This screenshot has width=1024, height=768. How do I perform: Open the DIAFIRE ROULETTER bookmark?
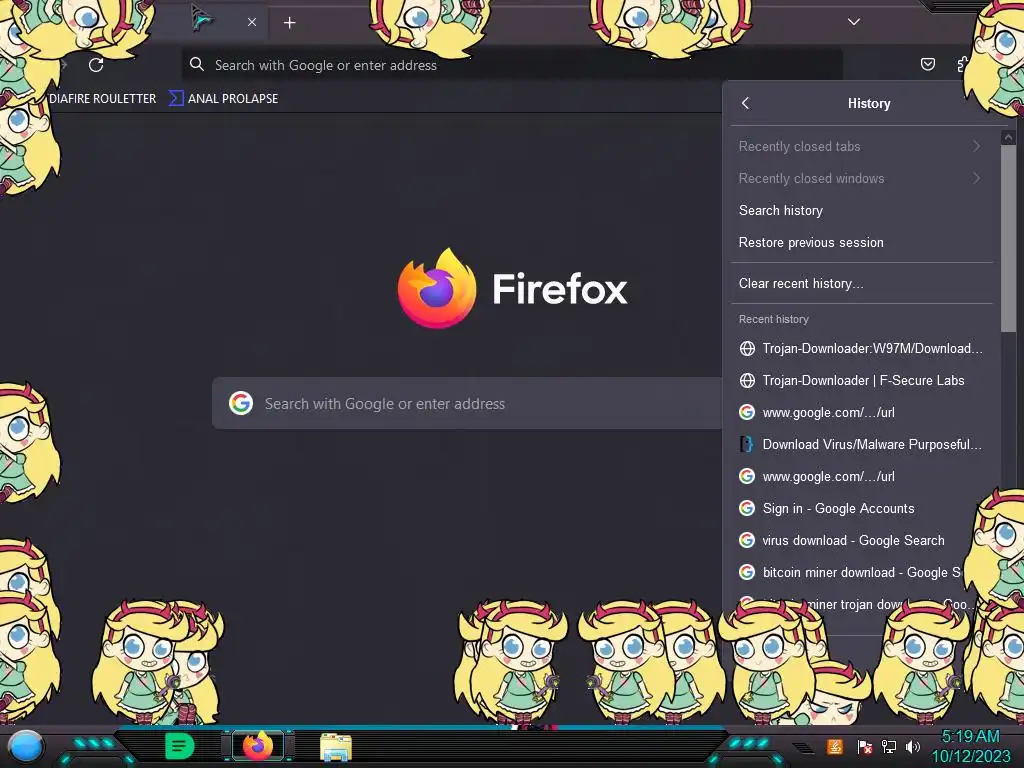pos(103,99)
